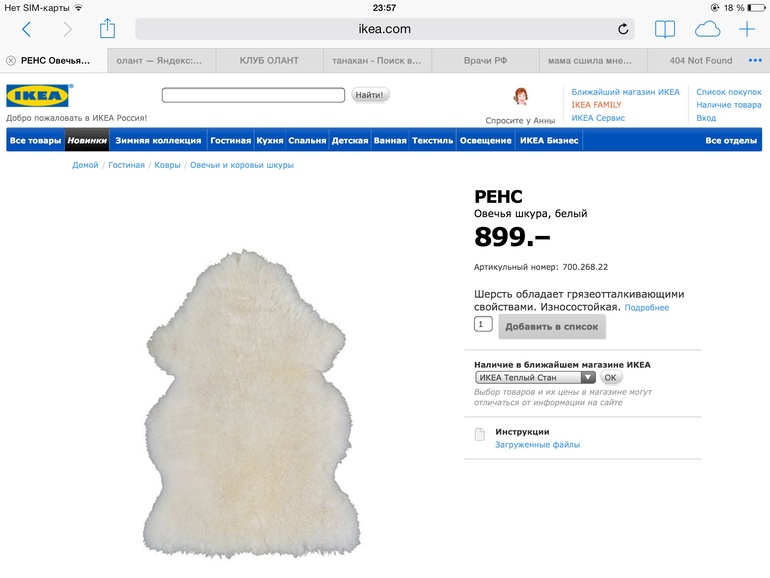Image resolution: width=770 pixels, height=578 pixels.
Task: Reload the page with refresh icon
Action: pos(623,29)
